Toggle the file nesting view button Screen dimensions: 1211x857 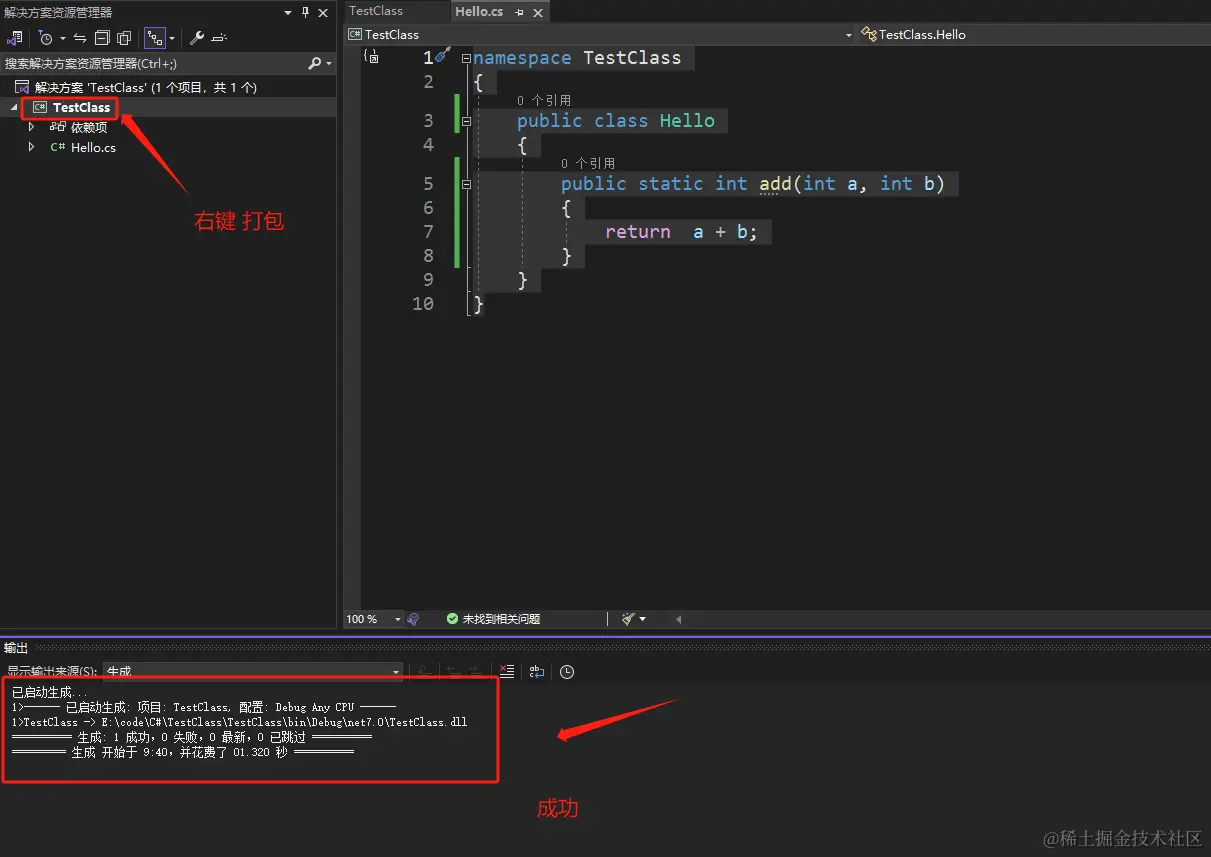[154, 38]
